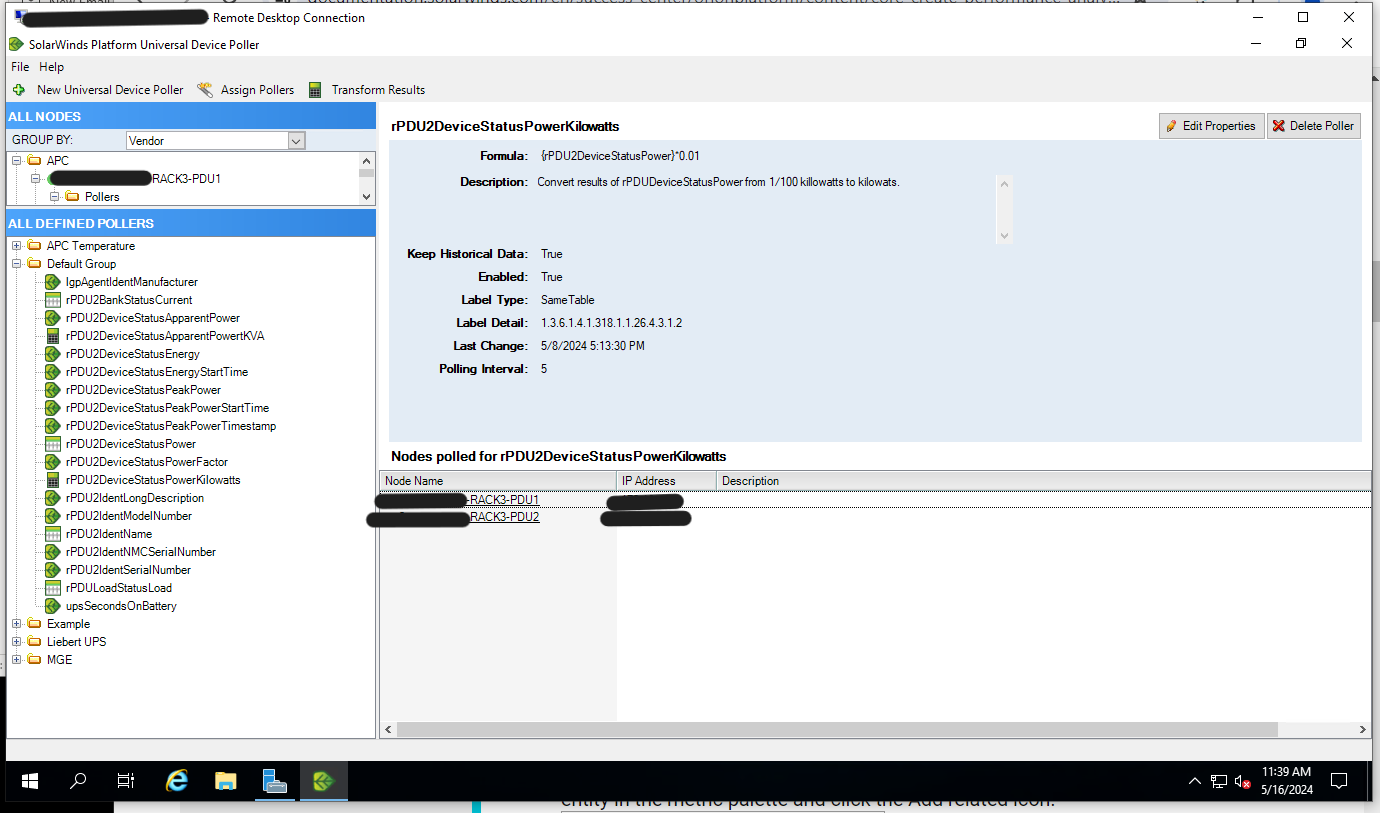Select rPDU2BankStatusCurrent table poller icon
This screenshot has height=813, width=1380.
click(54, 300)
